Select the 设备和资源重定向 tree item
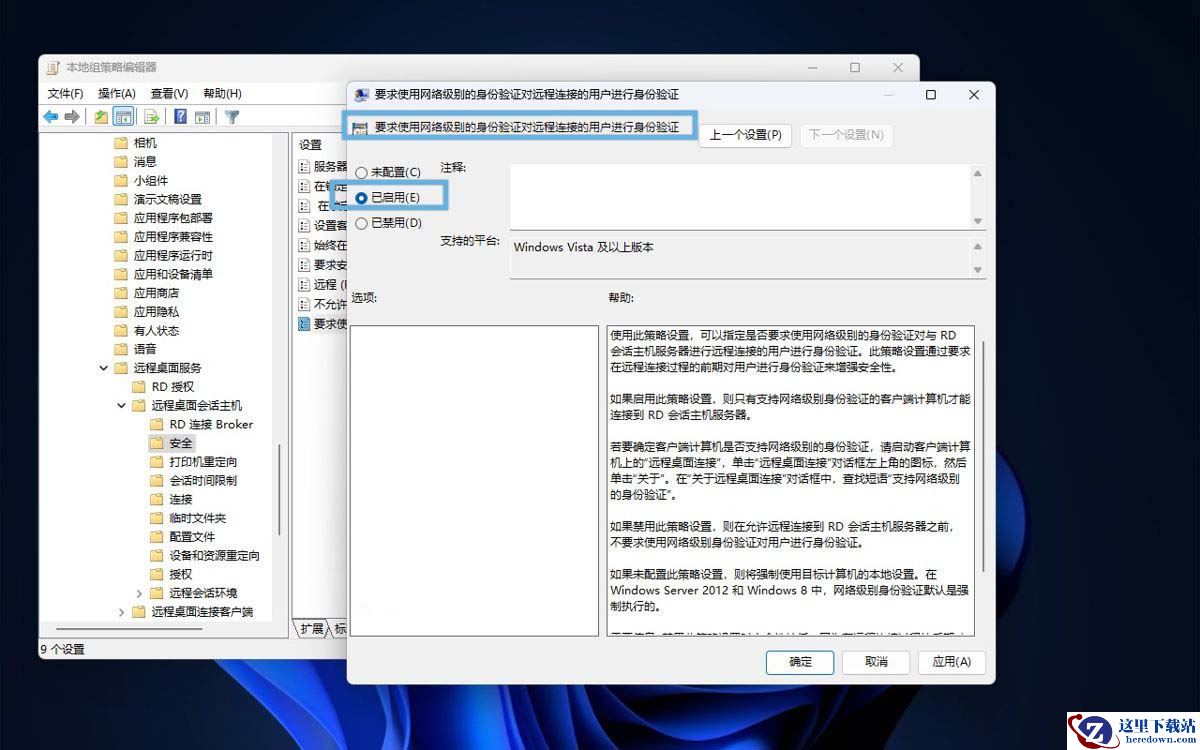 tap(214, 556)
